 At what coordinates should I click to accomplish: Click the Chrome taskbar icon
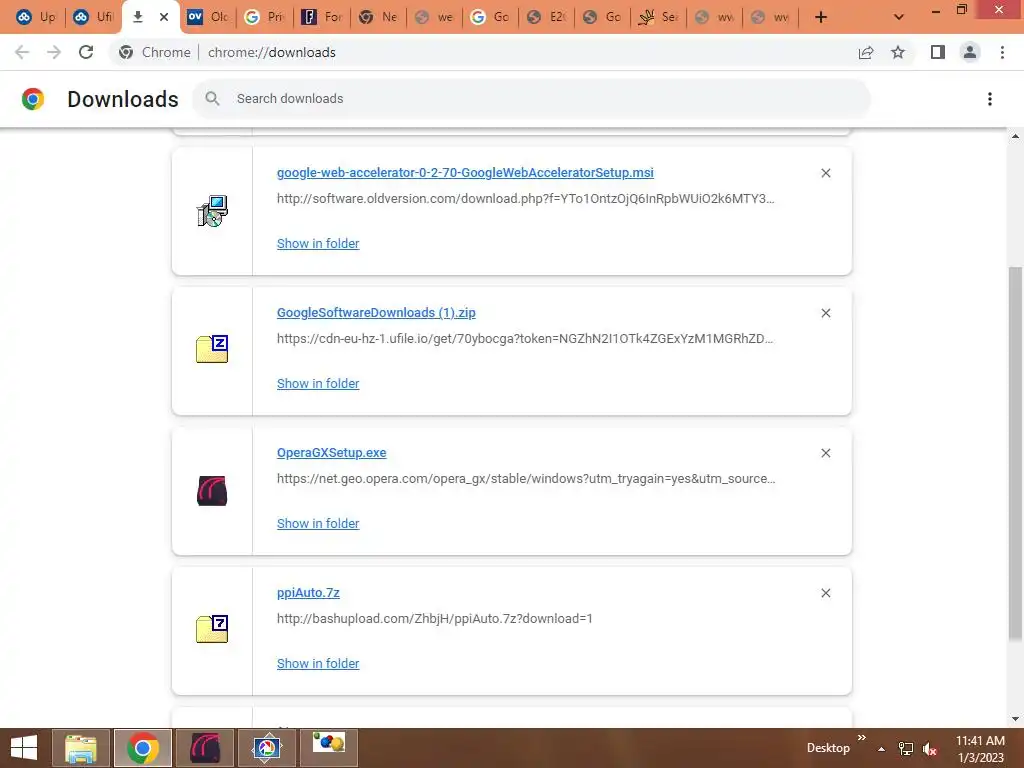(x=142, y=748)
